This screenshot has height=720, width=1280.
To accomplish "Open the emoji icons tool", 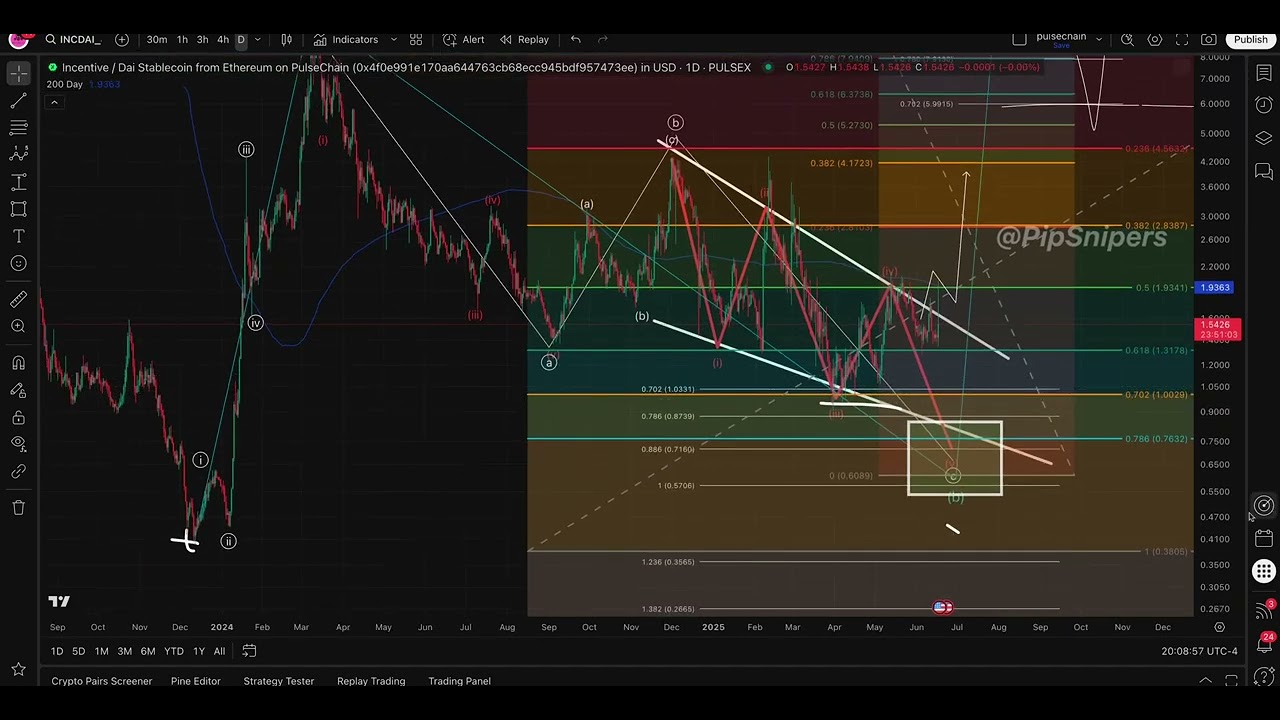I will 19,263.
